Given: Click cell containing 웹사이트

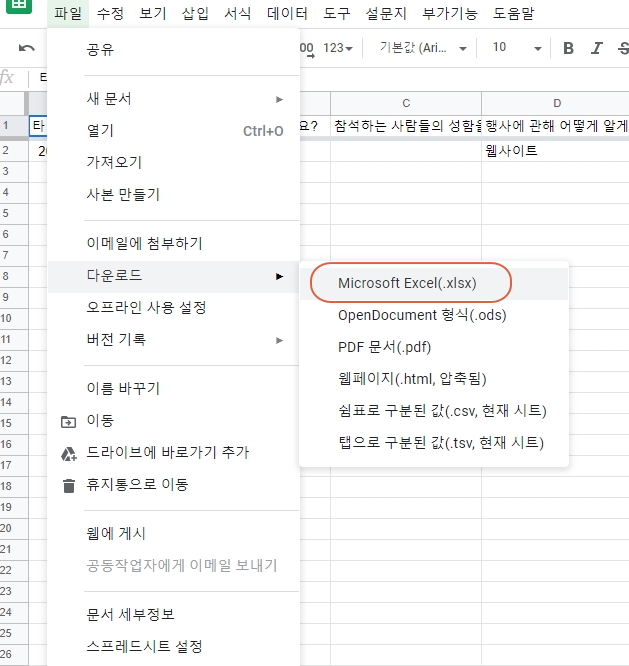Looking at the screenshot, I should pyautogui.click(x=556, y=150).
